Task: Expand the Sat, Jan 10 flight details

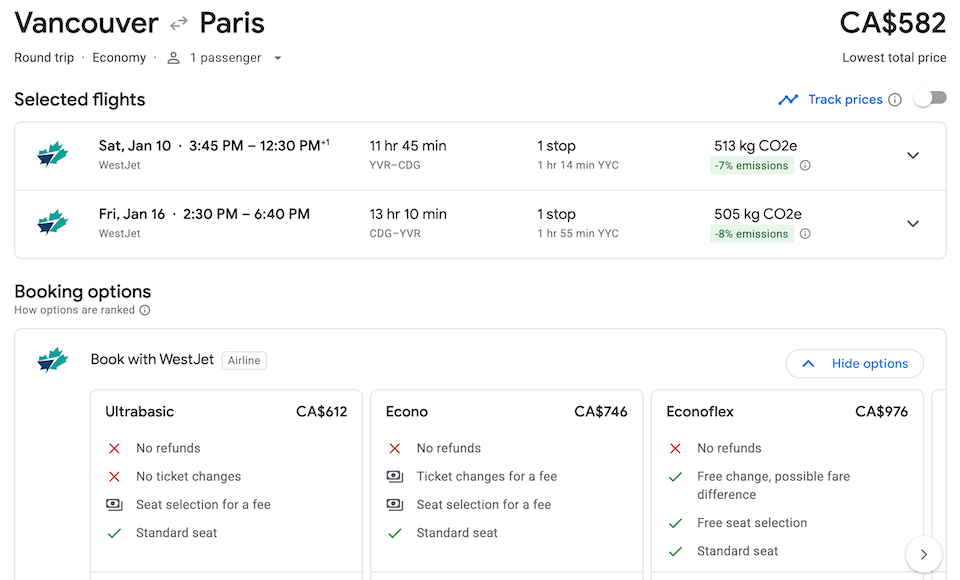Action: pyautogui.click(x=913, y=156)
